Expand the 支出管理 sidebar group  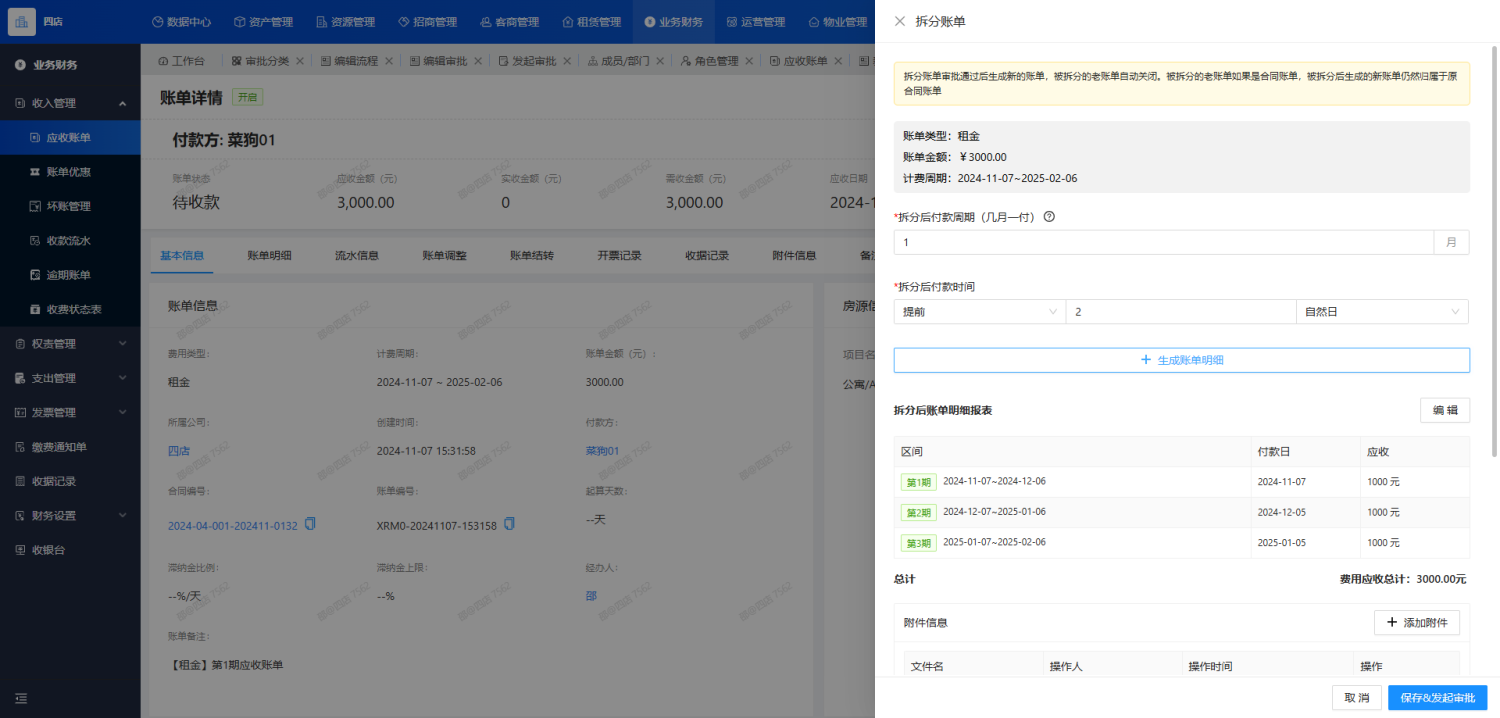(x=70, y=378)
